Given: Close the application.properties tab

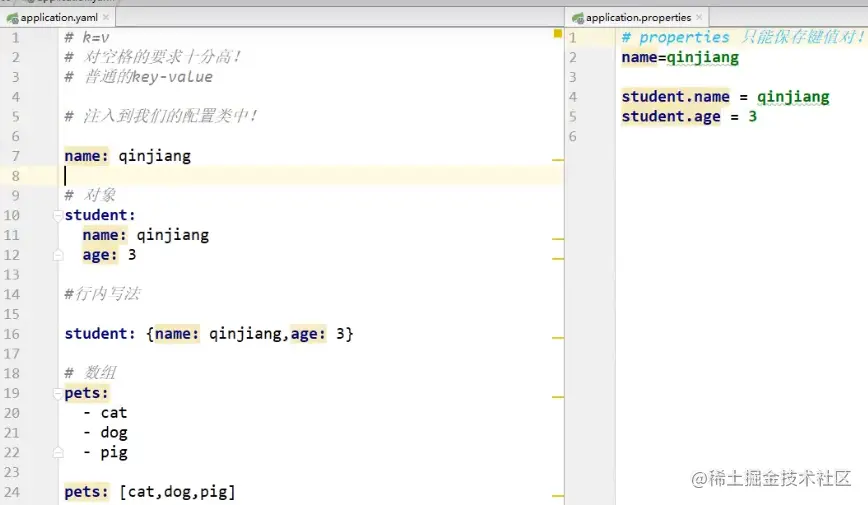Looking at the screenshot, I should (x=699, y=18).
